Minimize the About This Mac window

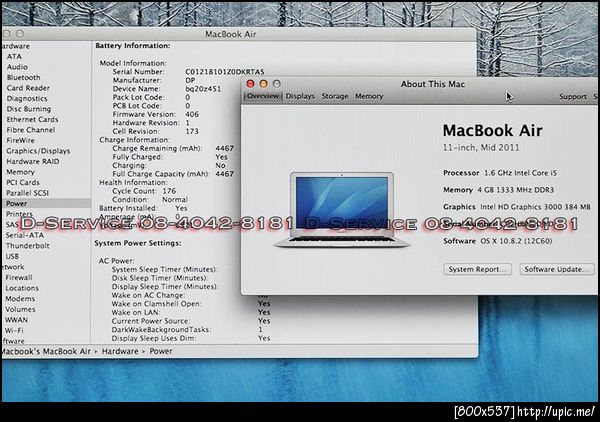pyautogui.click(x=263, y=83)
